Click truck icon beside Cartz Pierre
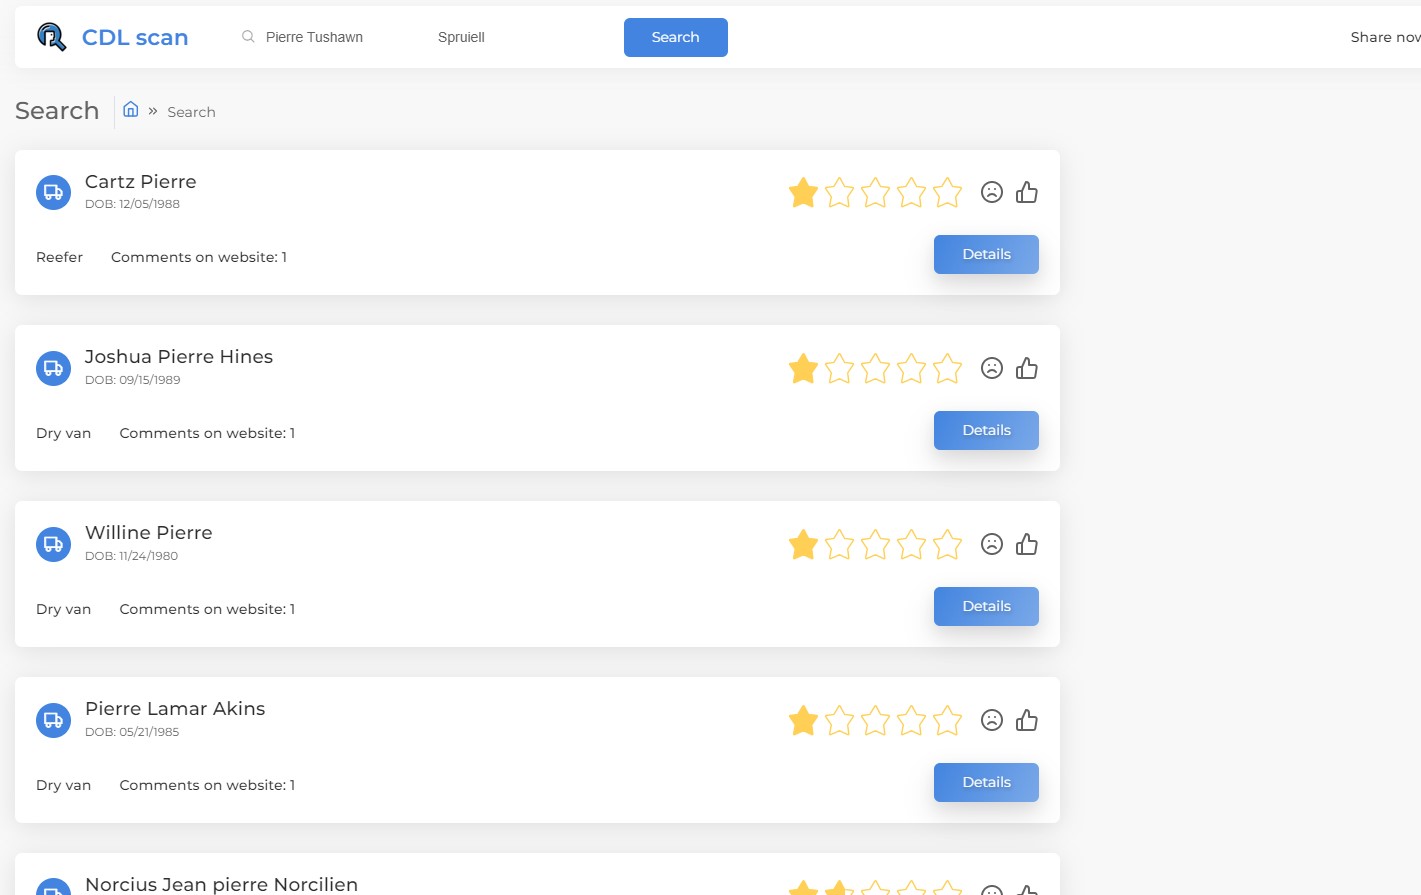The width and height of the screenshot is (1421, 895). 54,192
